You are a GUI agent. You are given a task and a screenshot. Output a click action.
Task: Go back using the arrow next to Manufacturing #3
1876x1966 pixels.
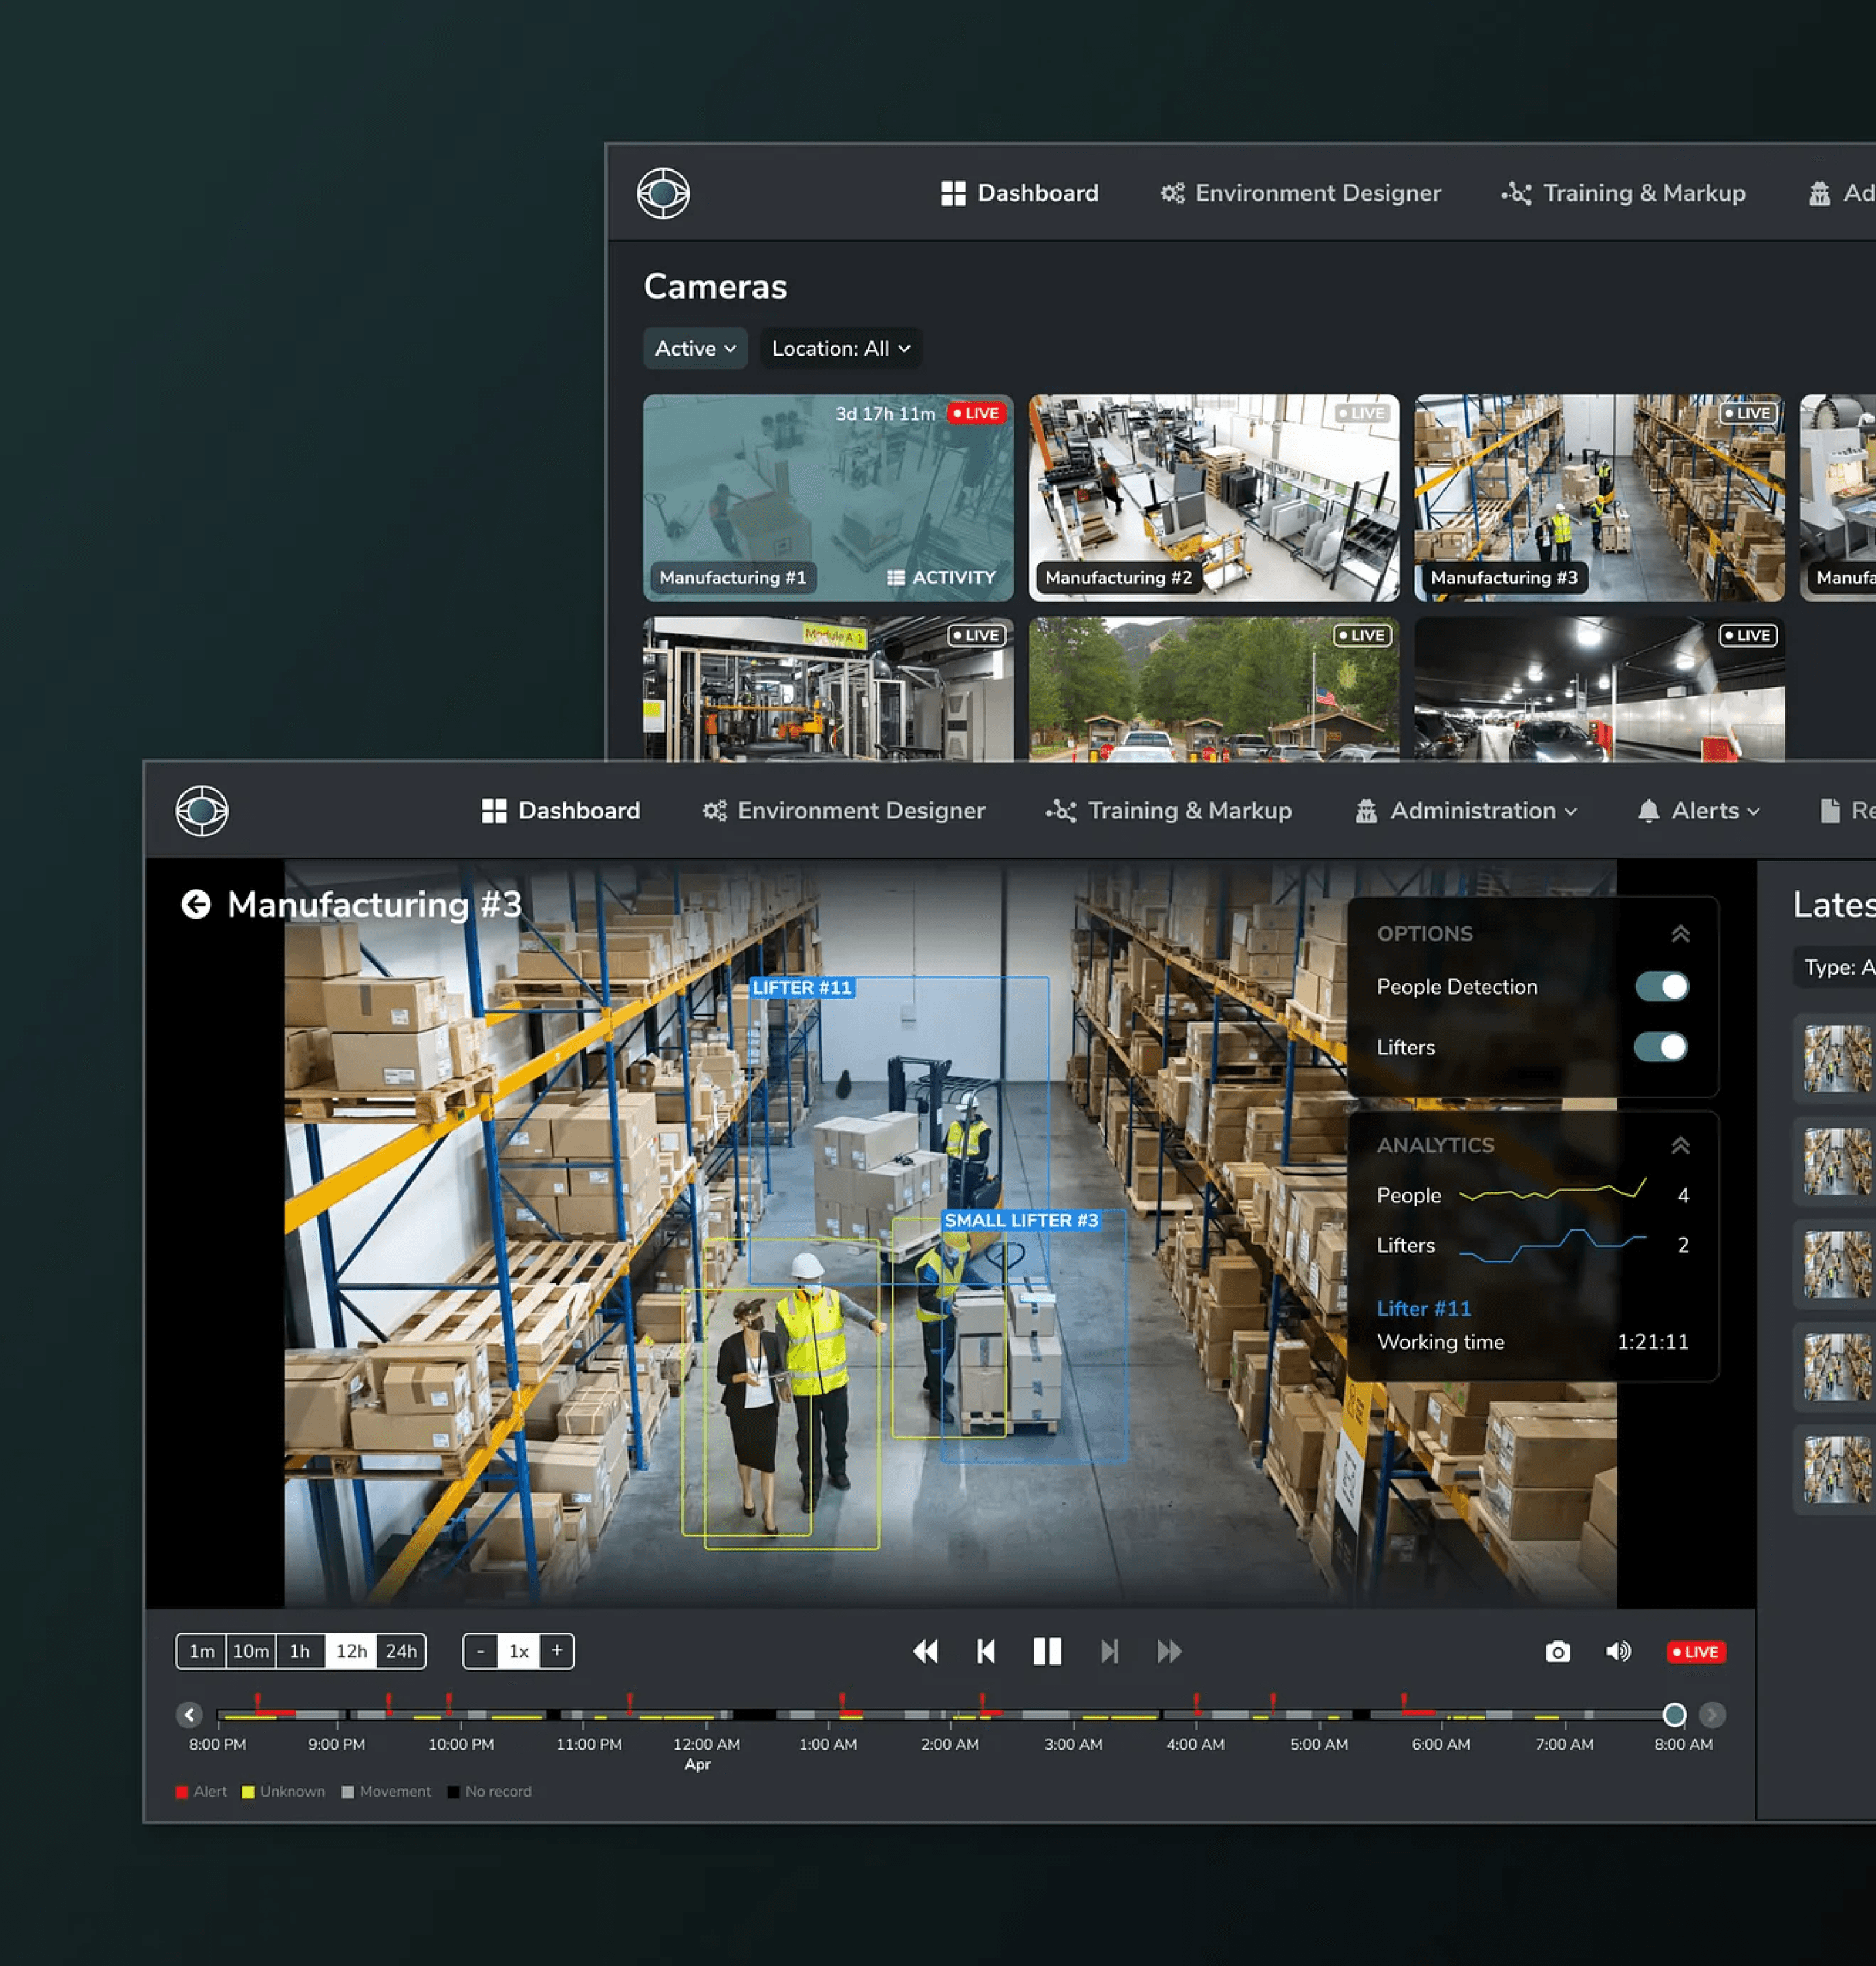coord(196,905)
